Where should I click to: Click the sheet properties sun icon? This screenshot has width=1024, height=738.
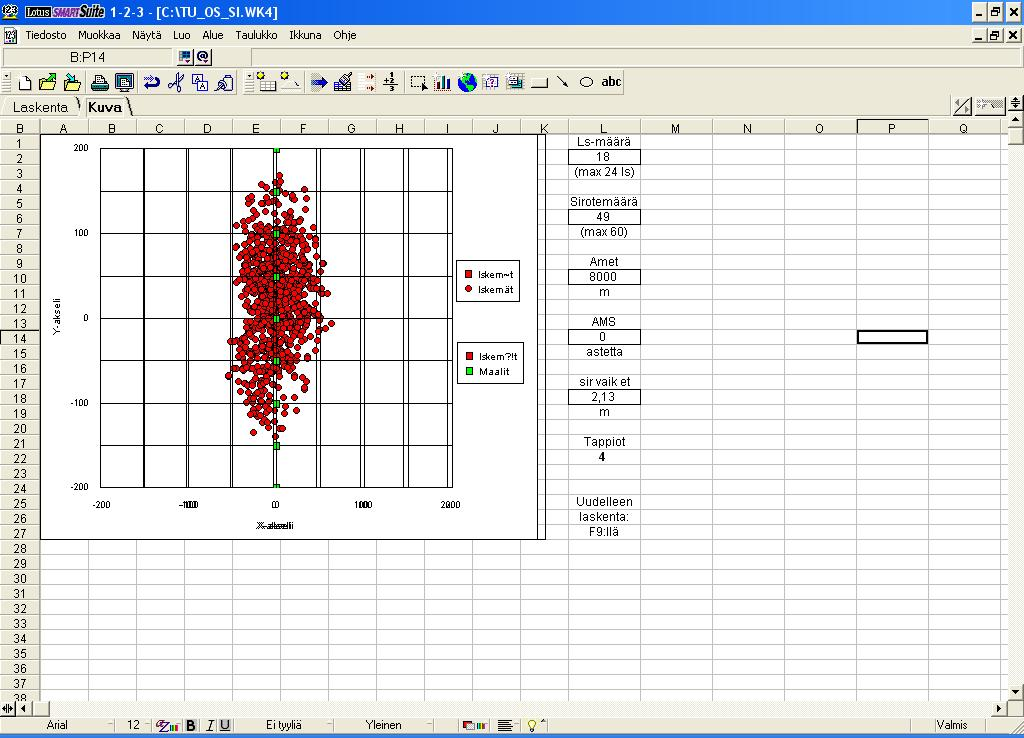tap(291, 82)
